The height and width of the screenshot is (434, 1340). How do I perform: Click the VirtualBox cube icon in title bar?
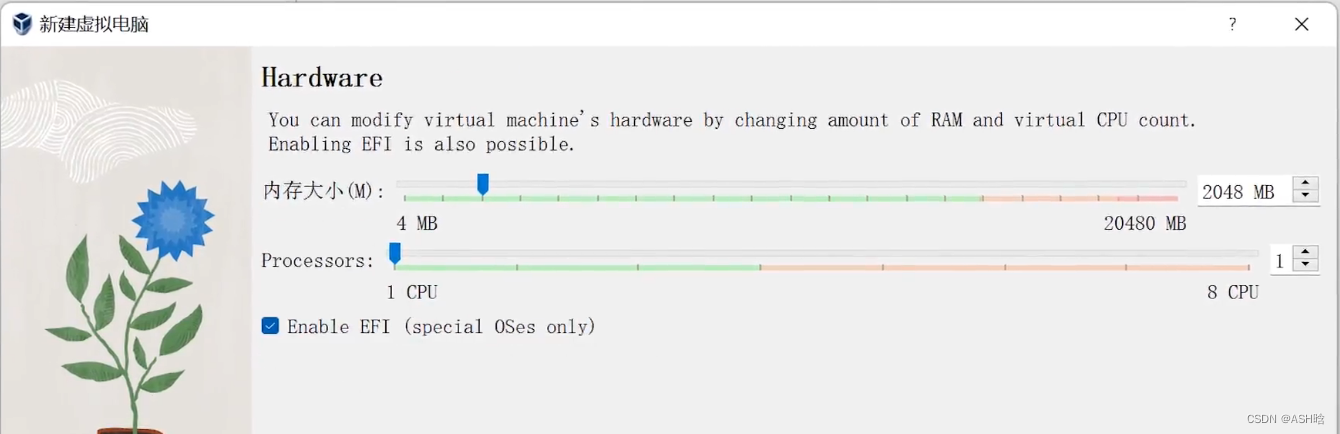[22, 24]
